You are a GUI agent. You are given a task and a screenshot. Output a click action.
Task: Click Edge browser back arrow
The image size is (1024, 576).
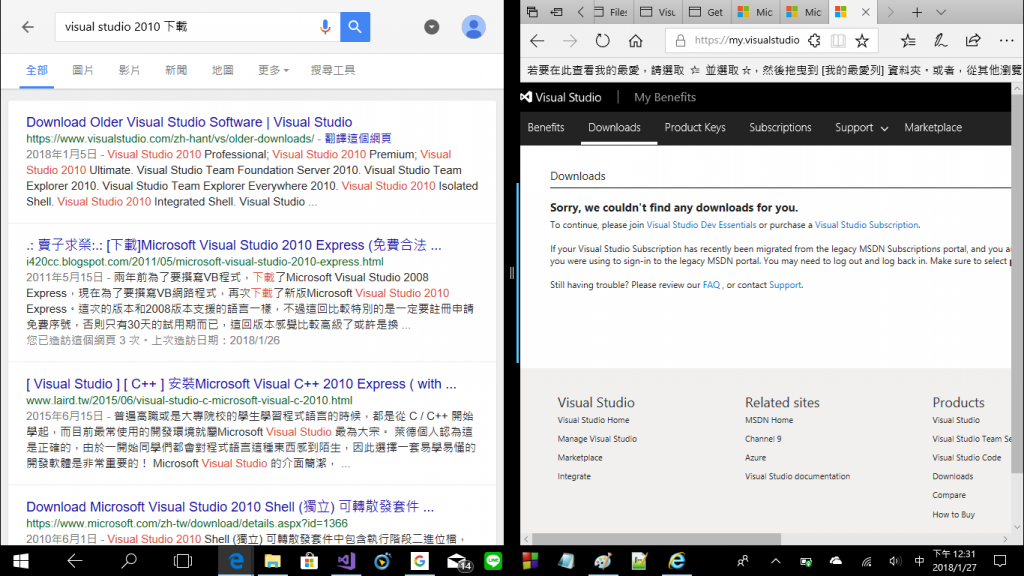(x=537, y=40)
